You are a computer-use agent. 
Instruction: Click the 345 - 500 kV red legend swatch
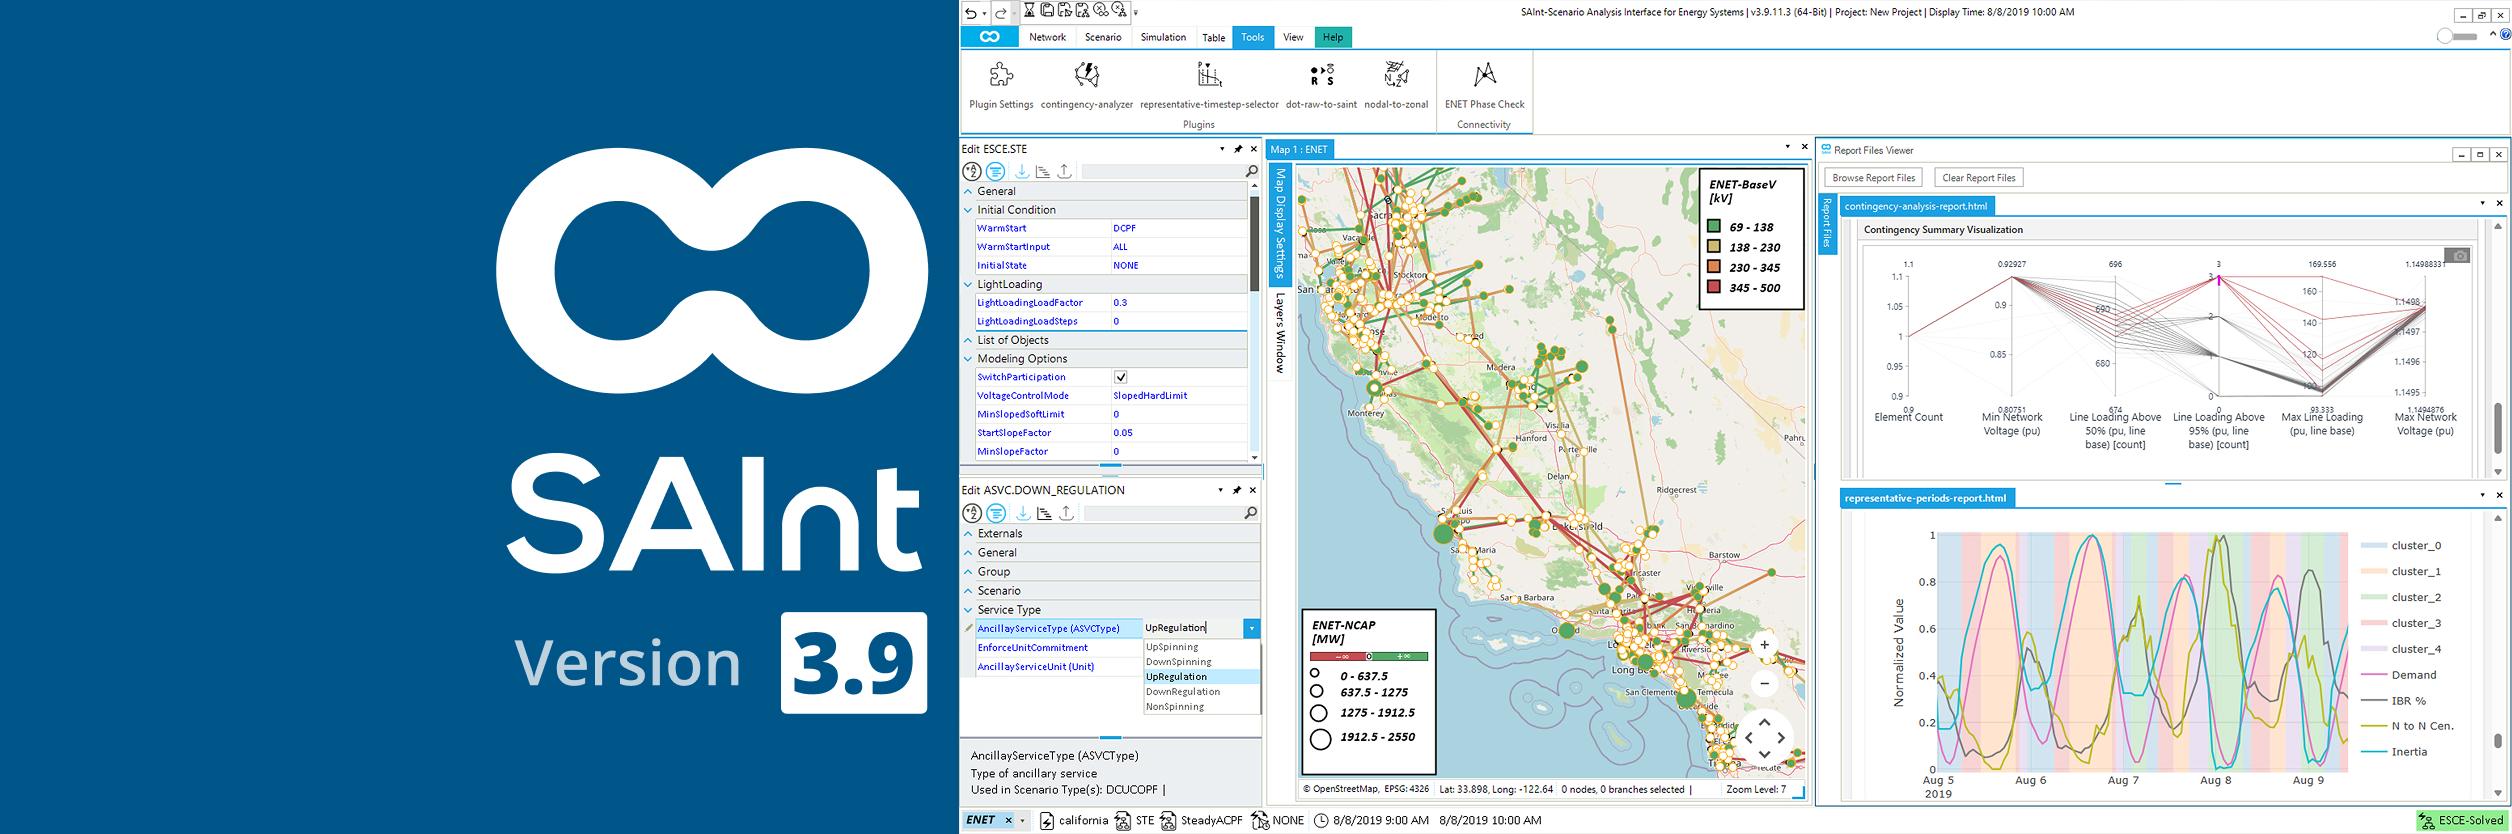1713,288
